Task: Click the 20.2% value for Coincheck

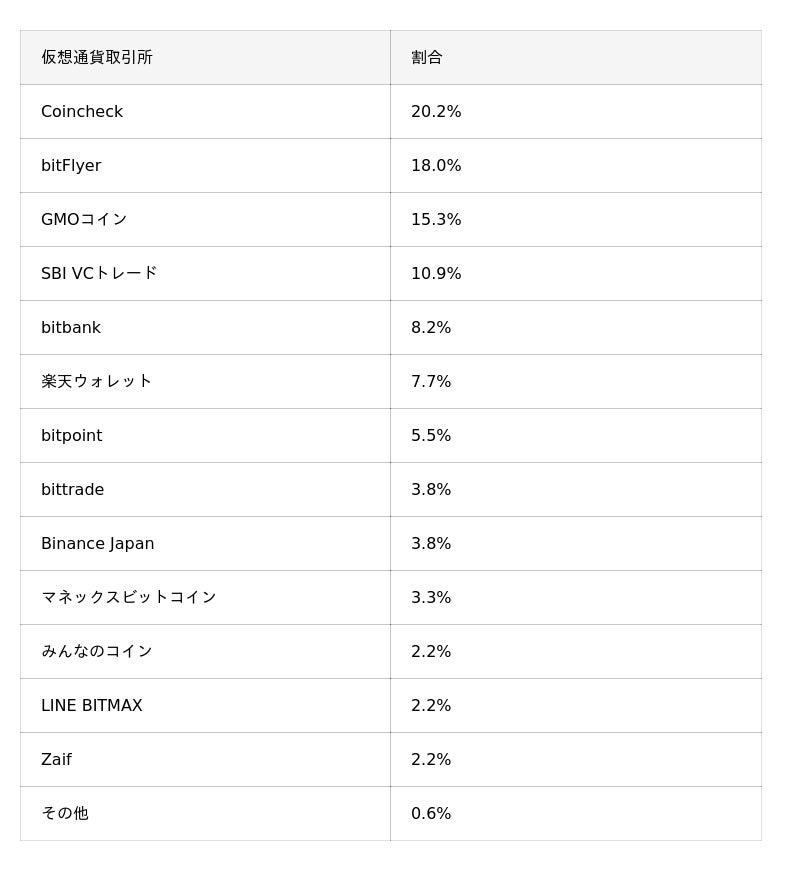Action: pyautogui.click(x=436, y=111)
